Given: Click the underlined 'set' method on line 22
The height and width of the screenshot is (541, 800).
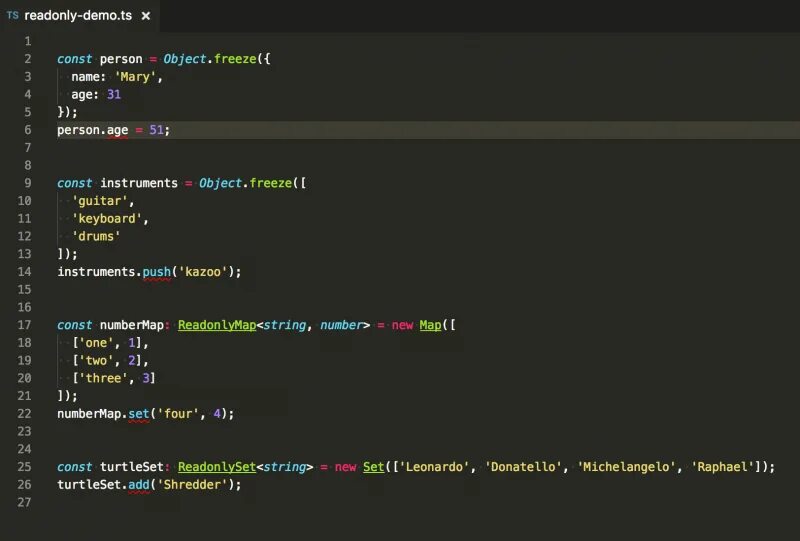Looking at the screenshot, I should tap(139, 414).
